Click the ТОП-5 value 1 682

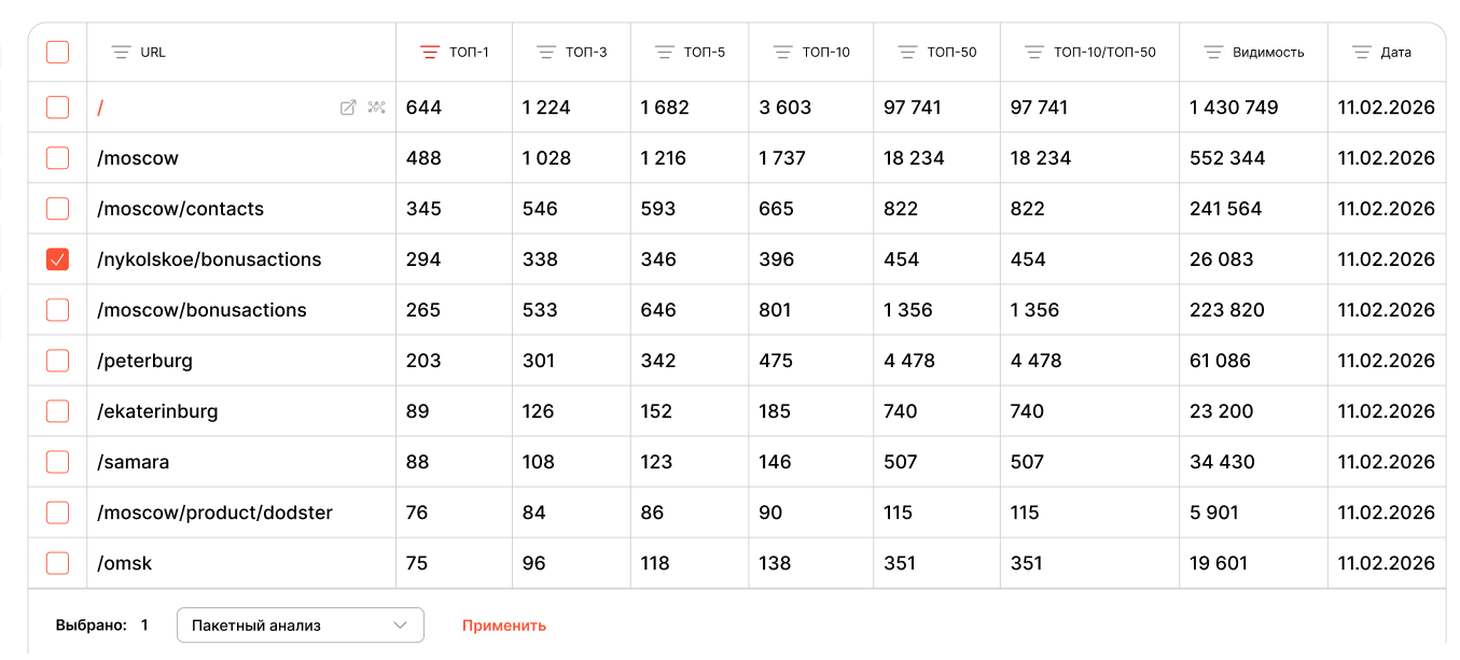click(665, 107)
